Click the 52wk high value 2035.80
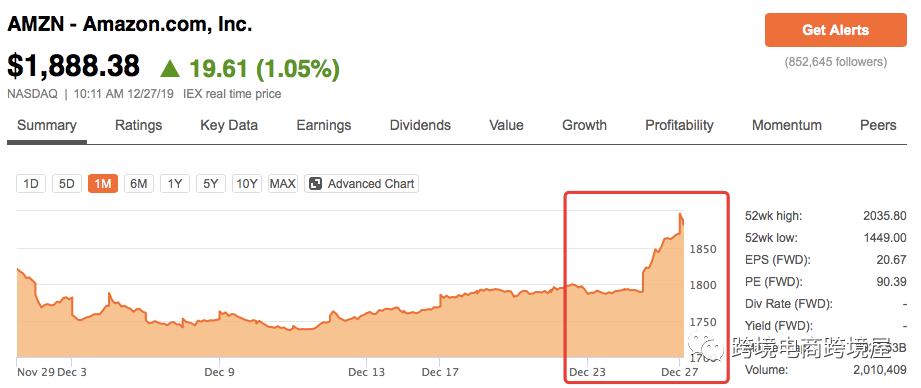 (x=885, y=216)
